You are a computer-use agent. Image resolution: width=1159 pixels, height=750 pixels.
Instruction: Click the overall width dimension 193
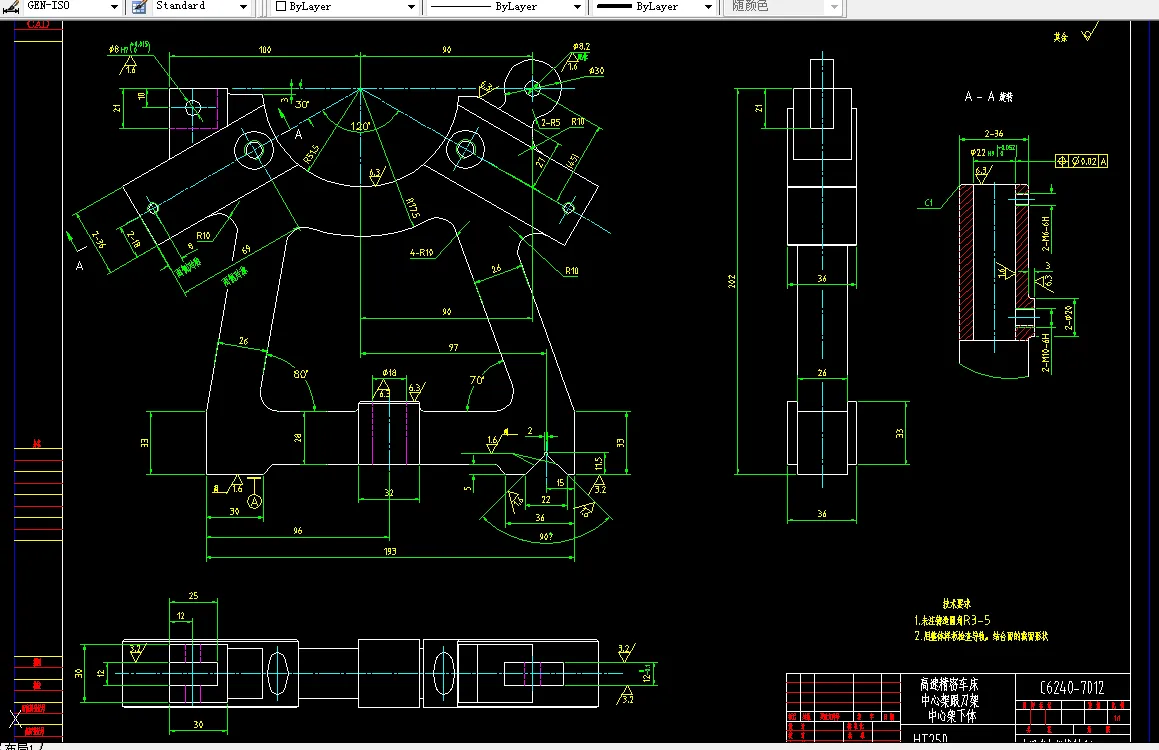pyautogui.click(x=390, y=551)
